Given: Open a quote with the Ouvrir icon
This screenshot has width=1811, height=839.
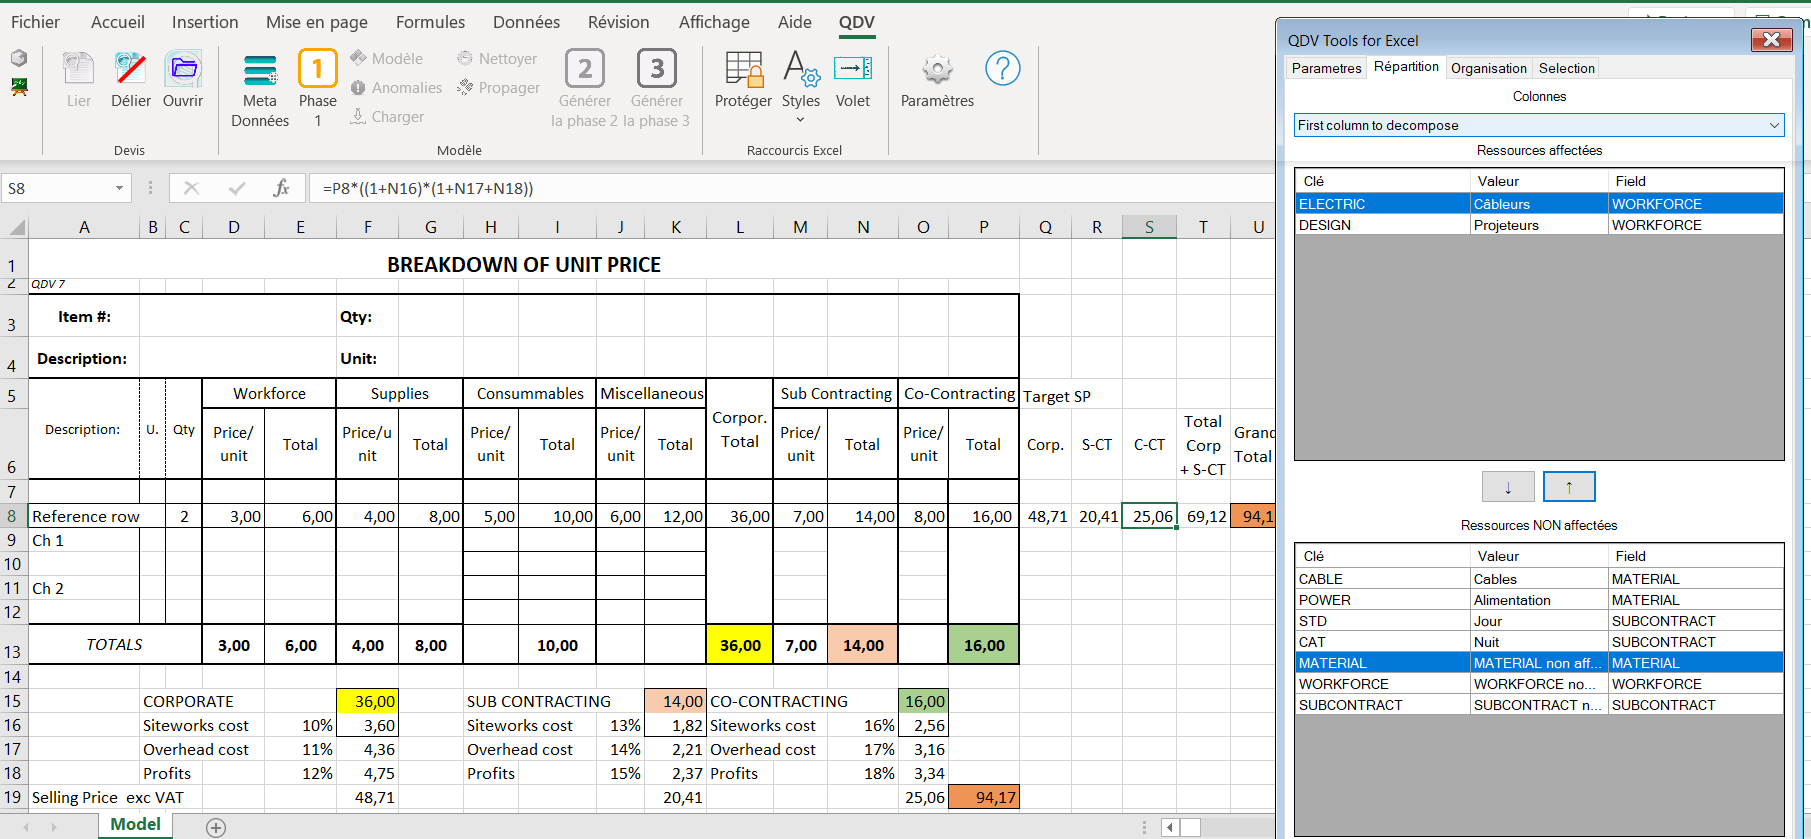Looking at the screenshot, I should (x=183, y=79).
